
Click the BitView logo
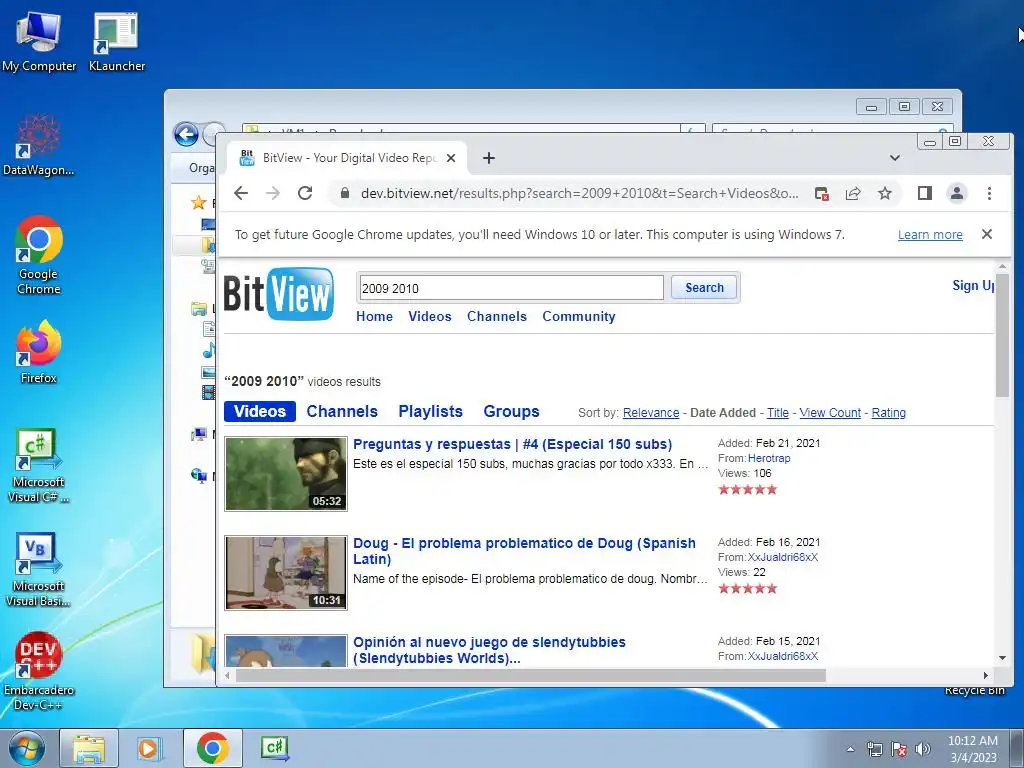tap(278, 294)
